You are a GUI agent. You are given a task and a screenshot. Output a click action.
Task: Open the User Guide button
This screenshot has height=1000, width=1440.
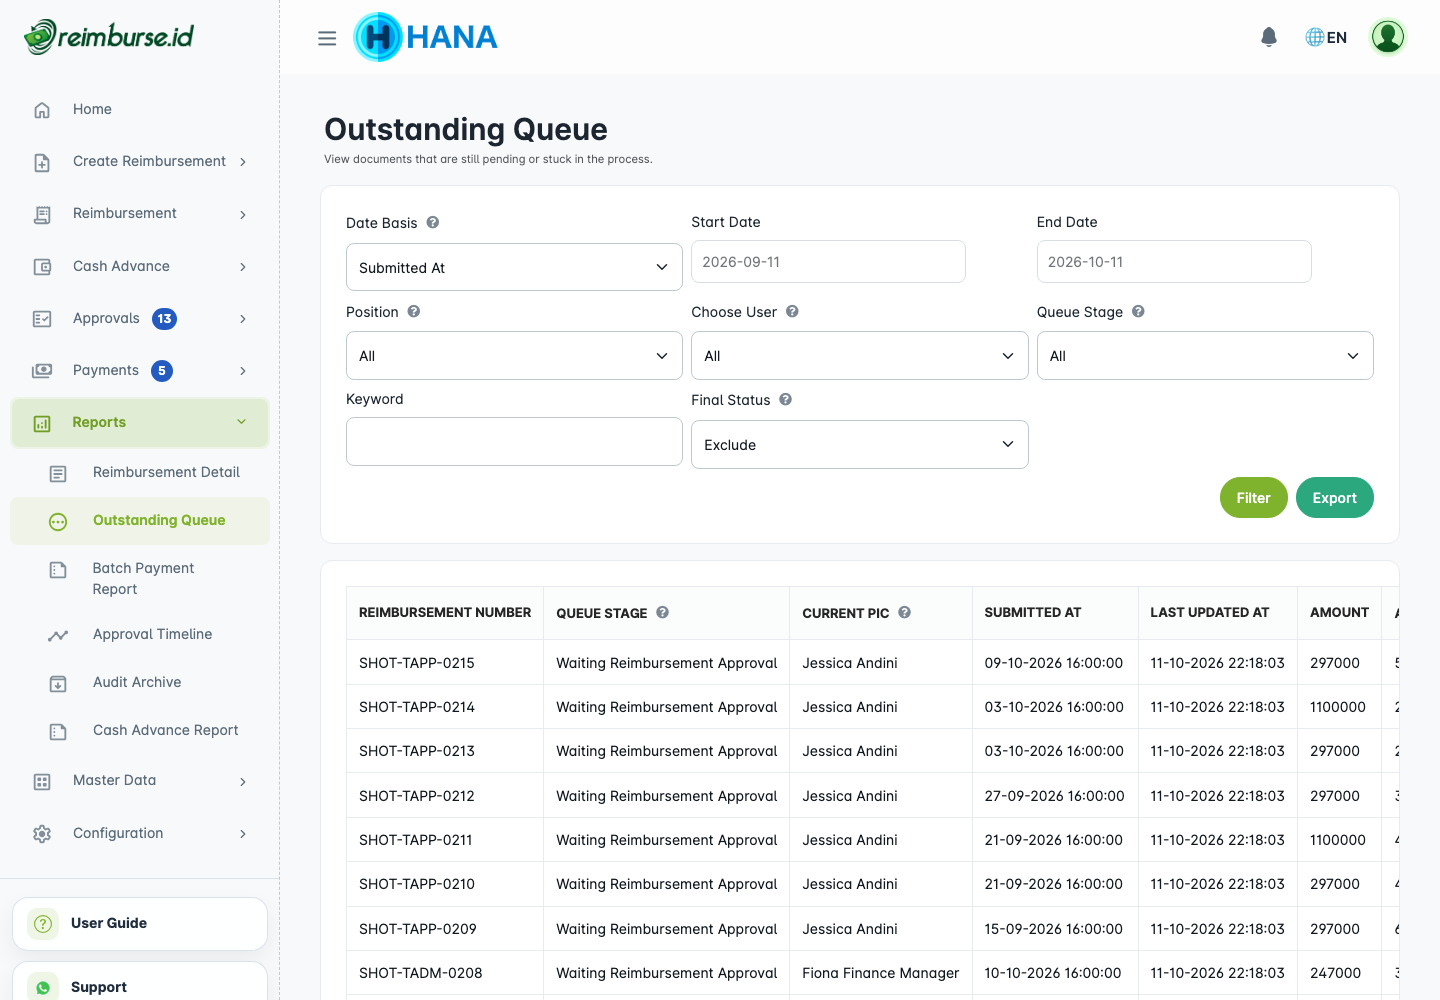(140, 924)
